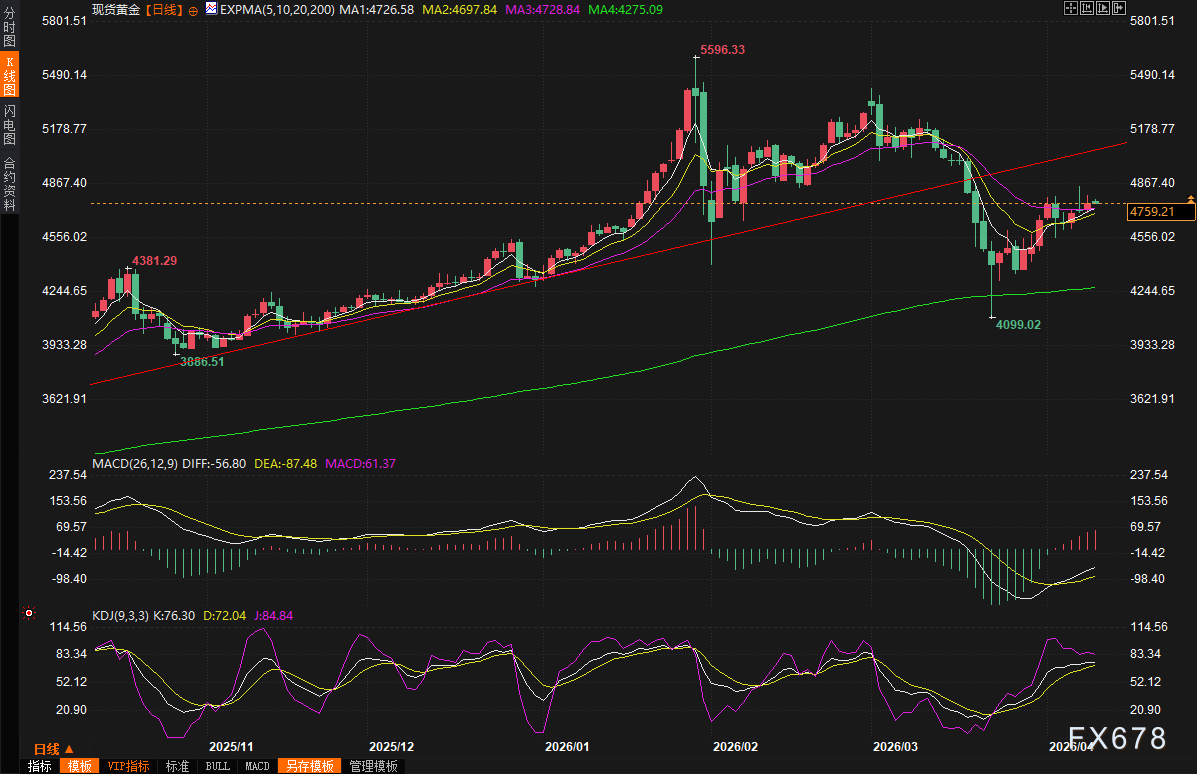Switch to the 分时图 side tab
Screen dimensions: 1197x774
[x=10, y=27]
